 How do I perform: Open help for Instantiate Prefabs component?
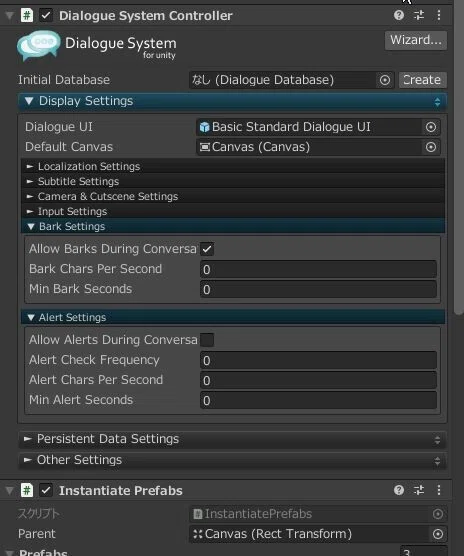click(x=399, y=490)
